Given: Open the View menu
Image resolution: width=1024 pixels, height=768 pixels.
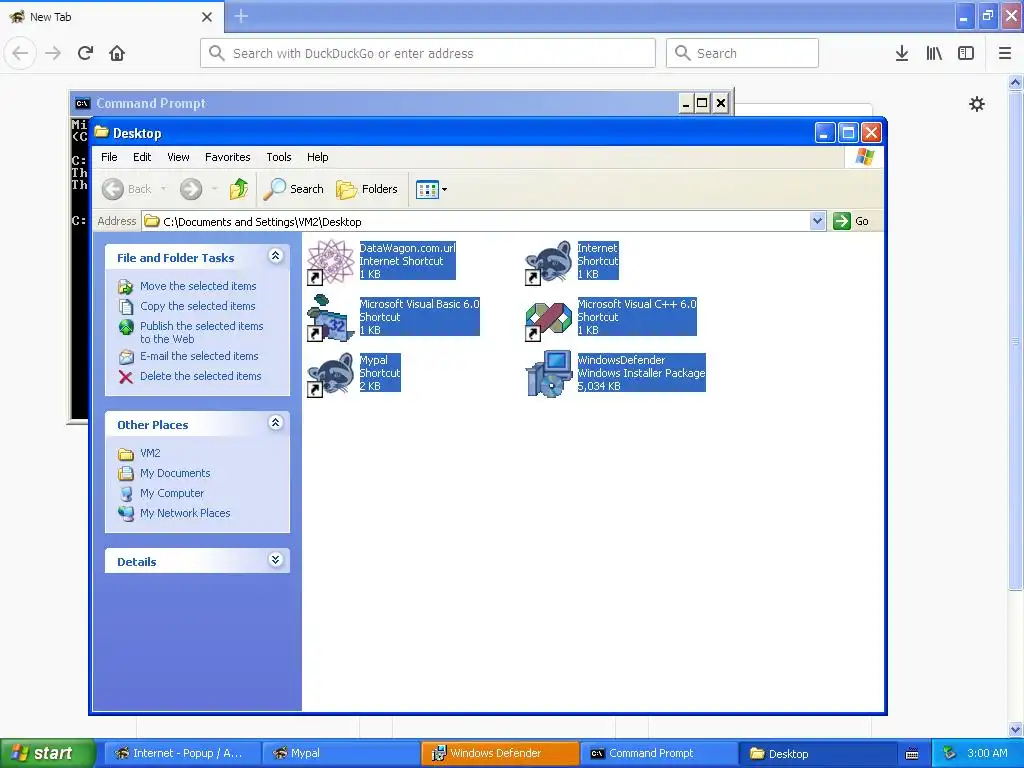Looking at the screenshot, I should pyautogui.click(x=178, y=157).
